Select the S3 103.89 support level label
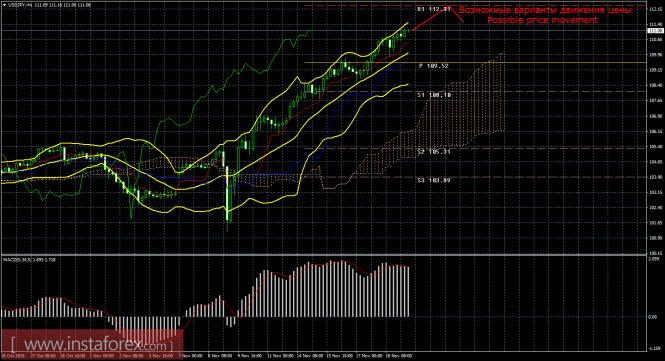Screen dimensions: 665x361 click(x=434, y=180)
